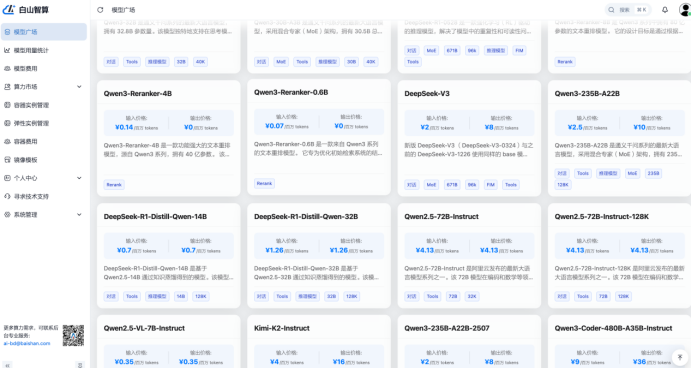The image size is (691, 368).
Task: Click ¥36 output price on Qwen3-Coder-480B card
Action: (639, 362)
